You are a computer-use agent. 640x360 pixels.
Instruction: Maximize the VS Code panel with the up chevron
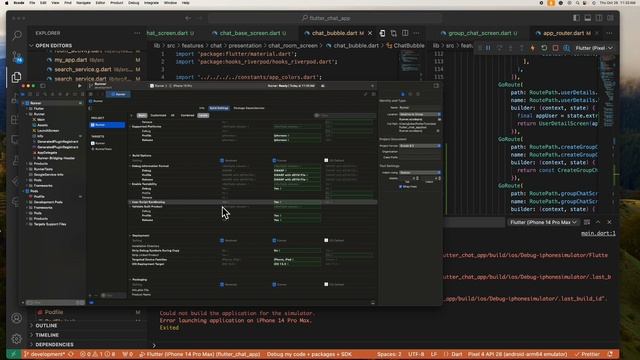(598, 222)
